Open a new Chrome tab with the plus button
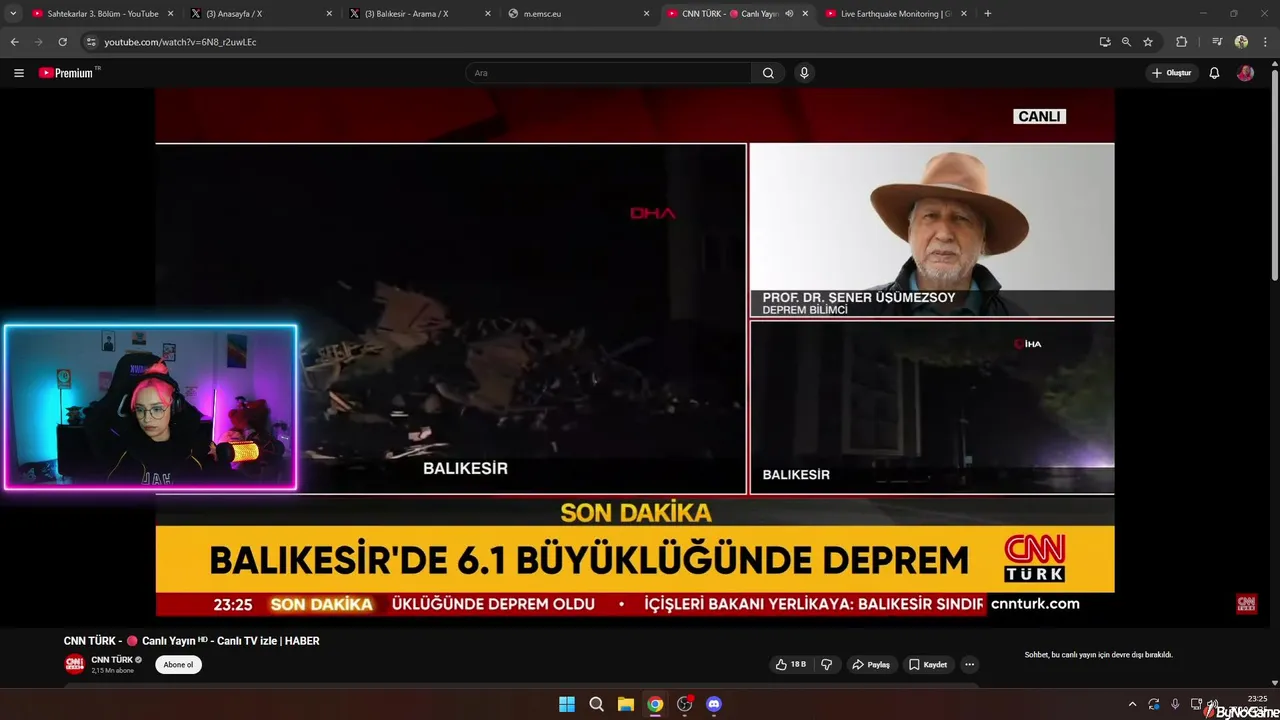 988,14
